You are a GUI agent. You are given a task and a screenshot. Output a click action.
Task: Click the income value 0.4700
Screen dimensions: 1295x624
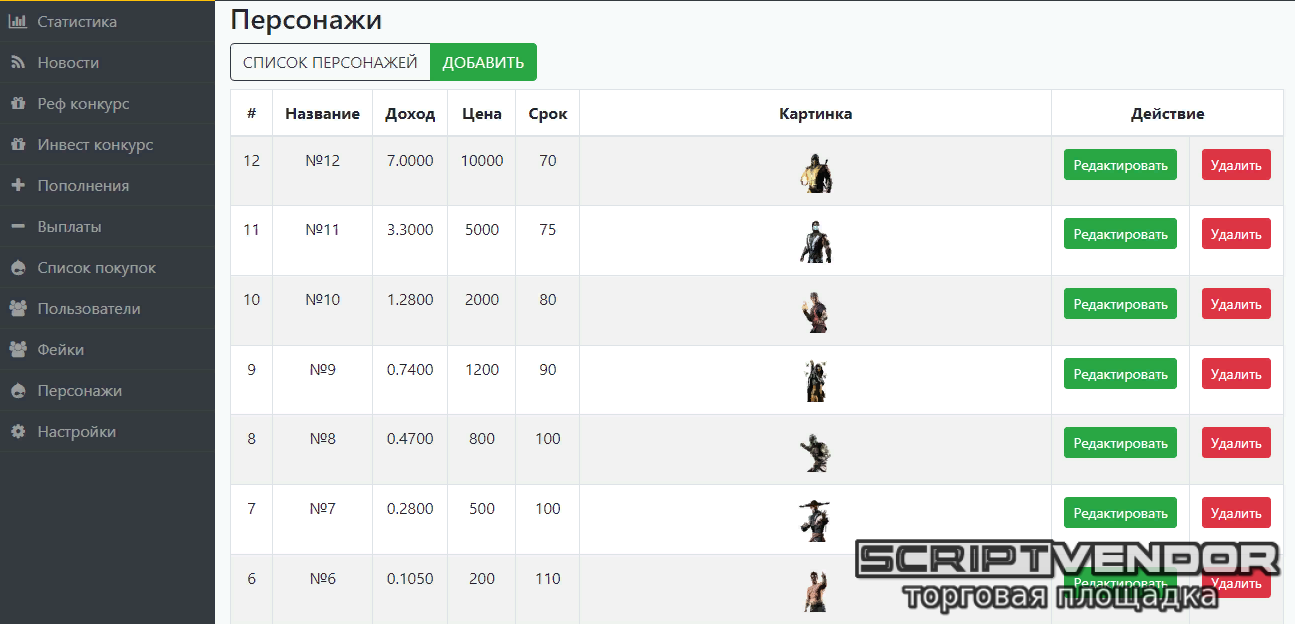(410, 438)
